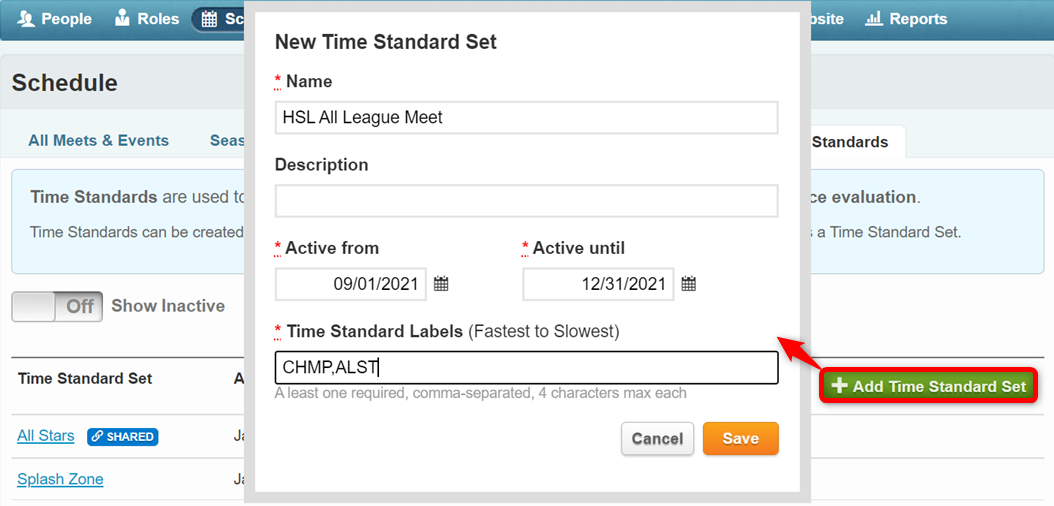Open the Splash Zone time standard set

[60, 479]
